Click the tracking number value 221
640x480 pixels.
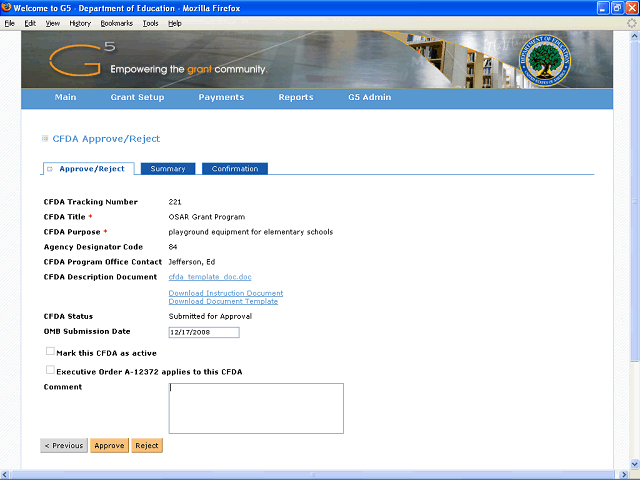click(175, 202)
